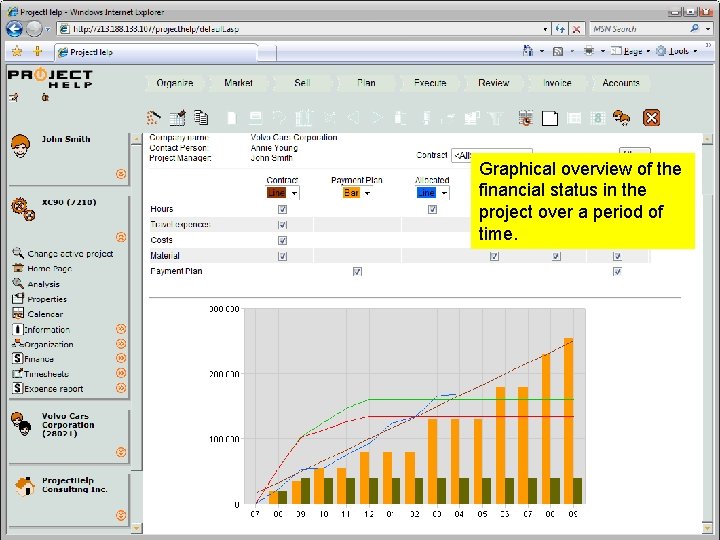Screen dimensions: 720x540
Task: Go to the project Home Page
Action: [49, 269]
